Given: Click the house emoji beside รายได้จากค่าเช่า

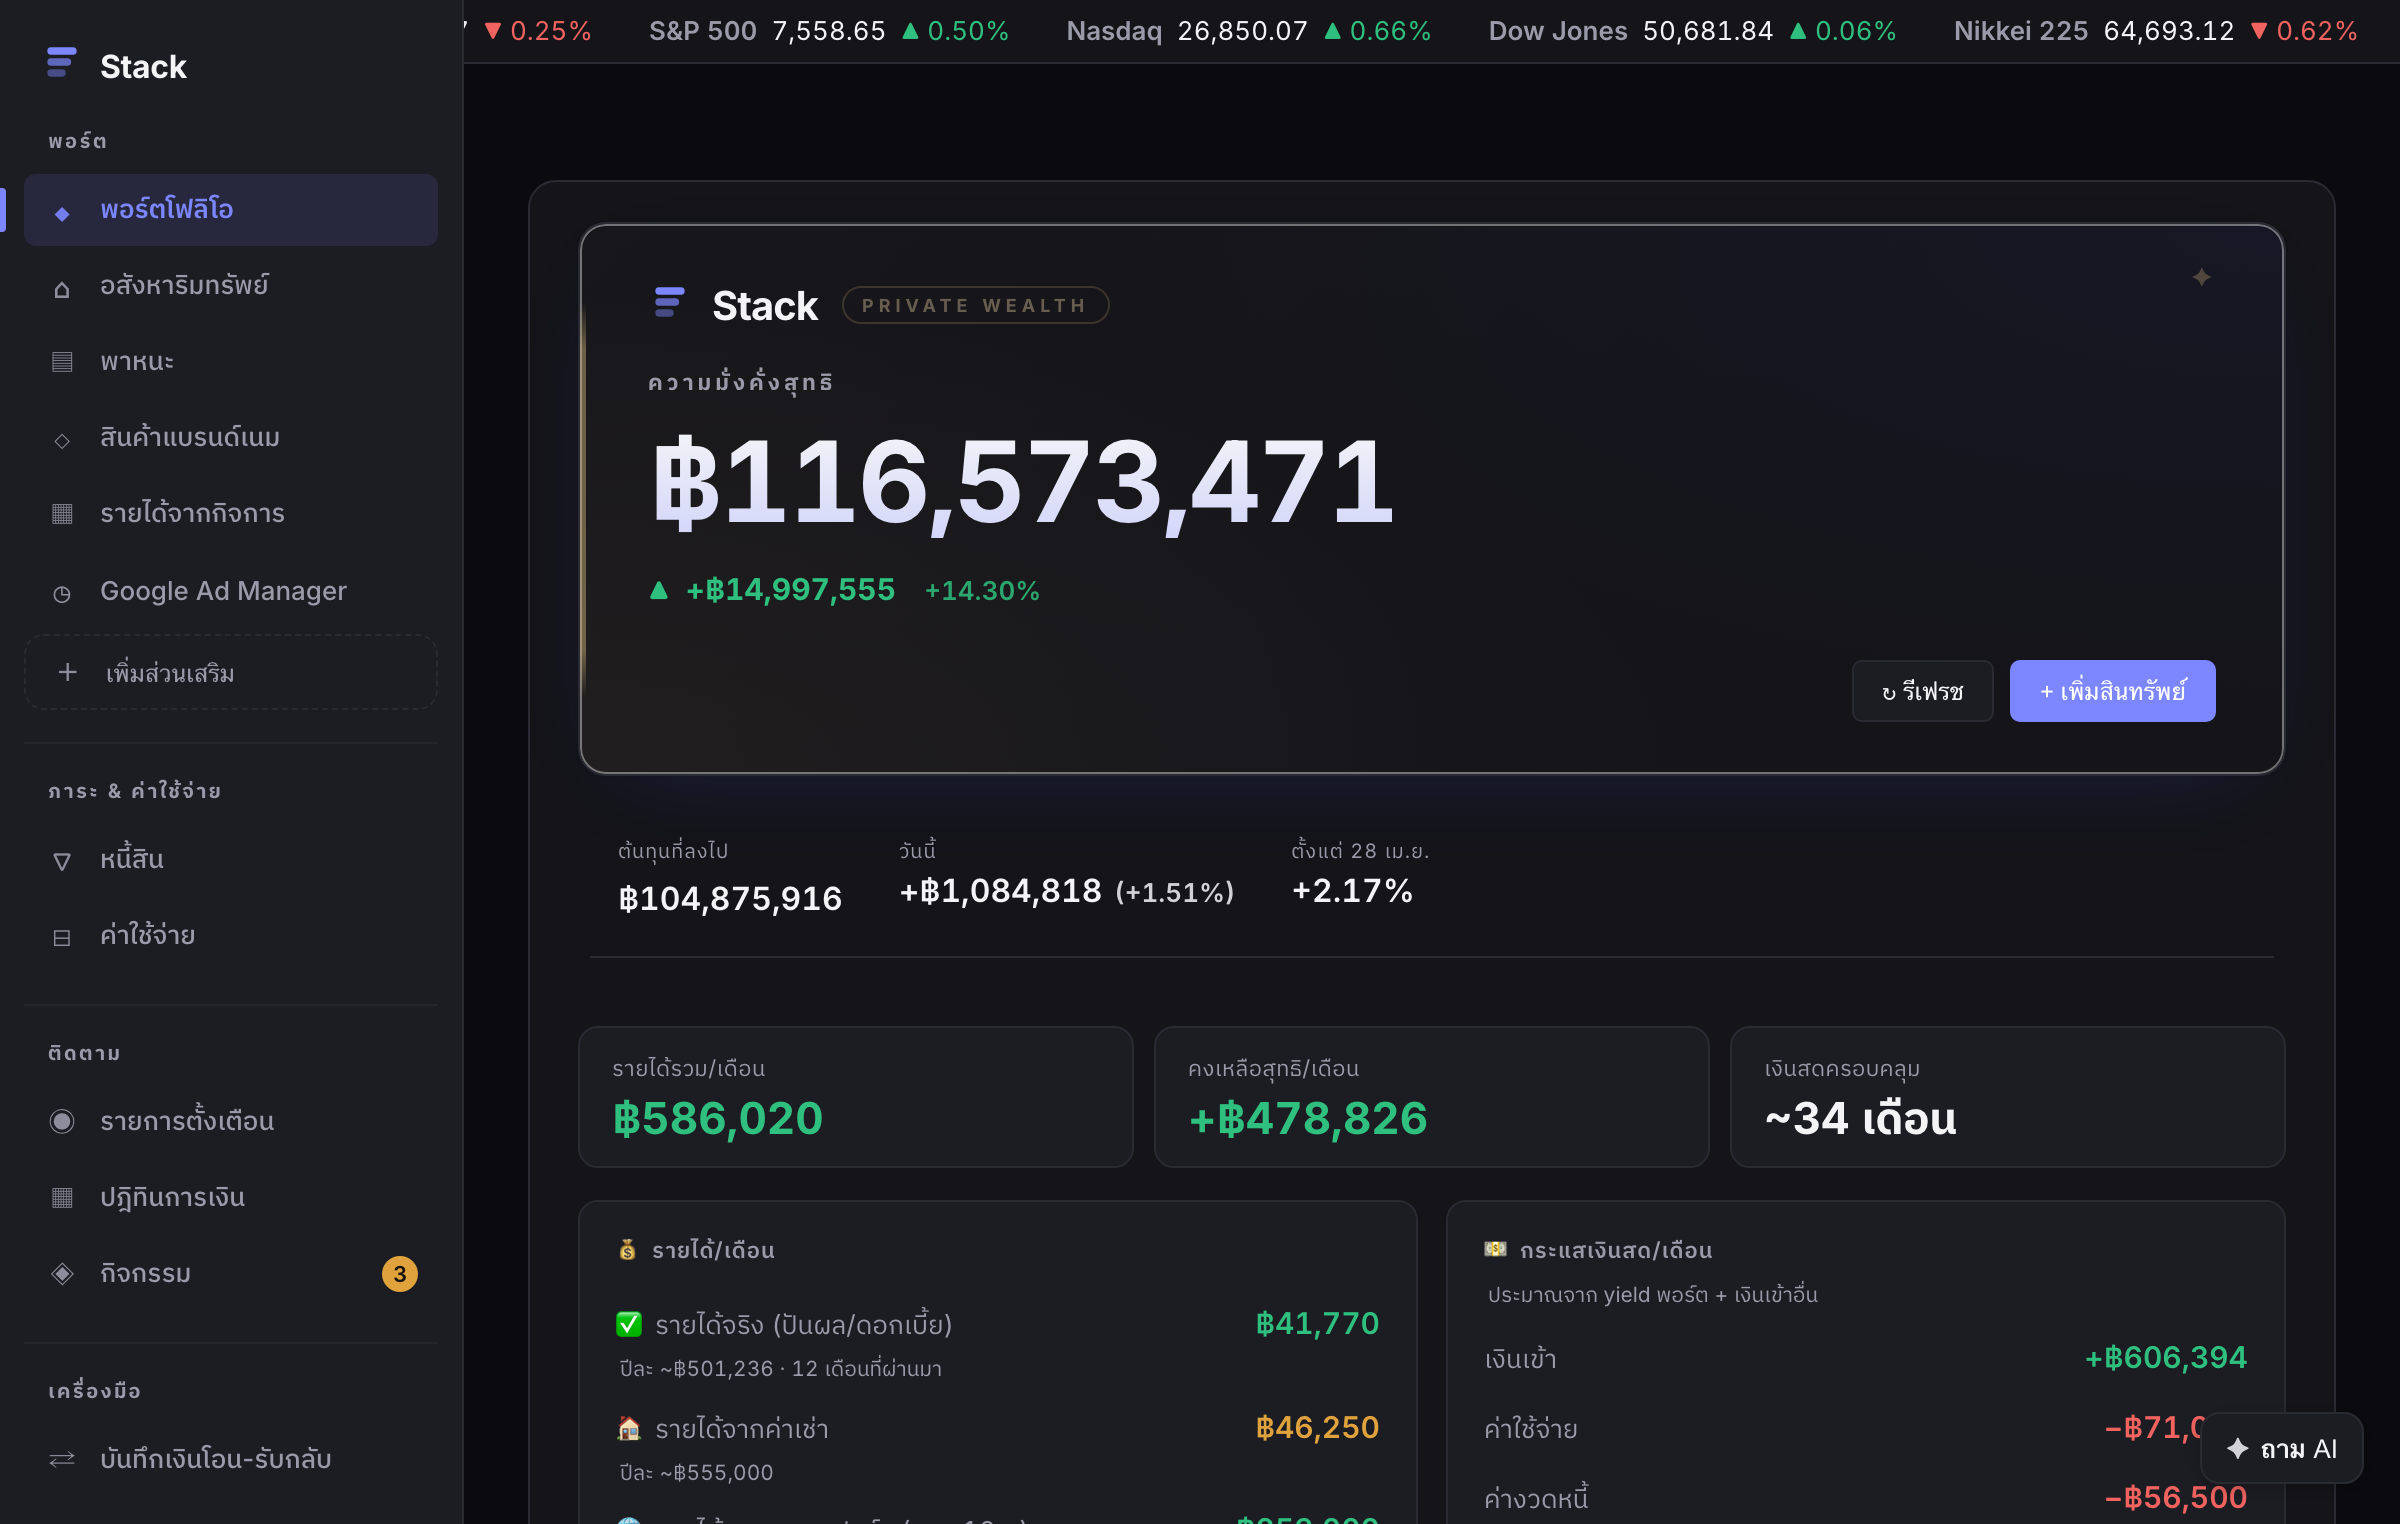Looking at the screenshot, I should coord(629,1428).
